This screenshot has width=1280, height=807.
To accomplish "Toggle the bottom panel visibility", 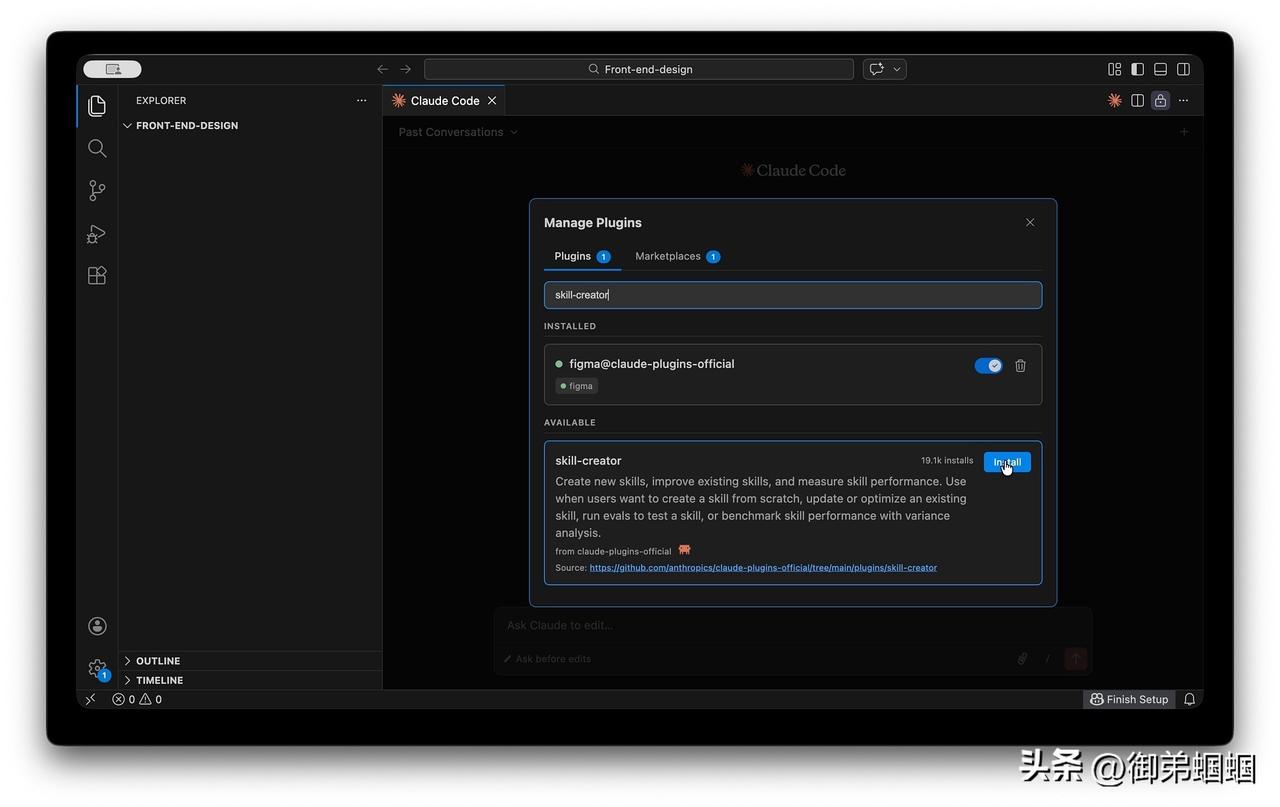I will [x=1160, y=69].
